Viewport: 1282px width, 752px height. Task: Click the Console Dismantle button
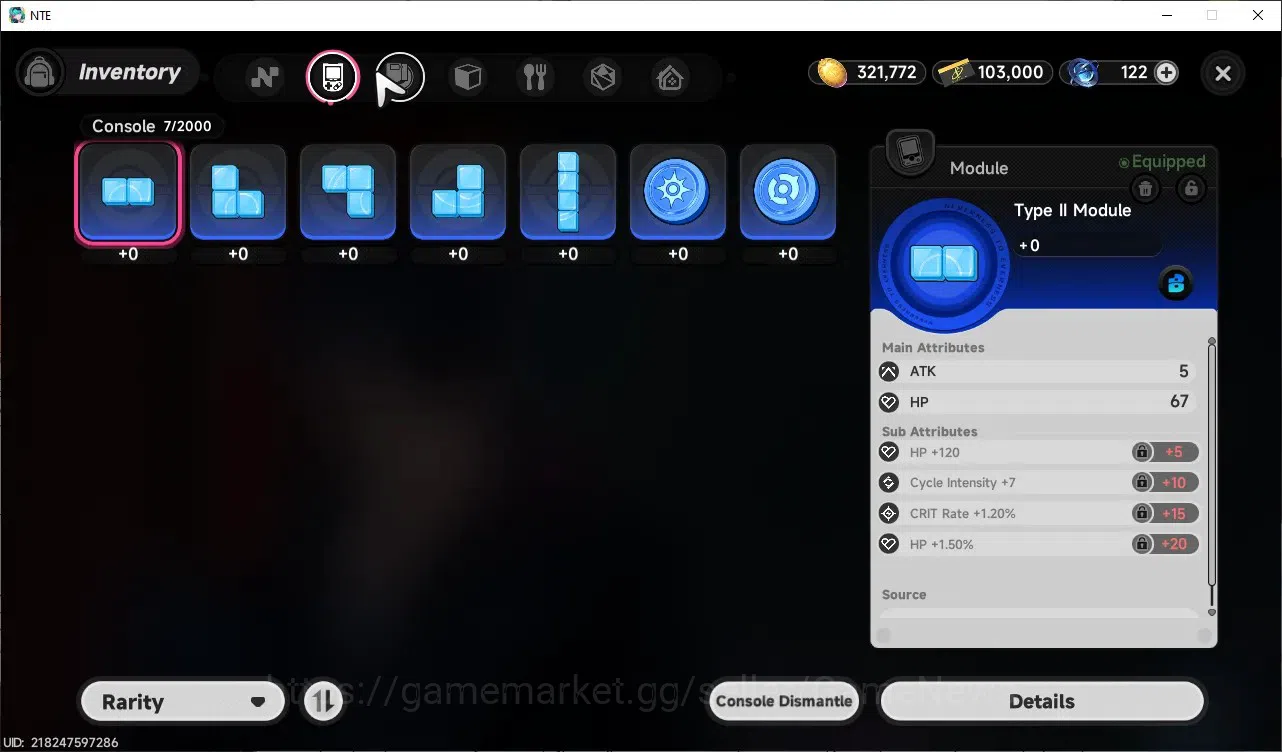coord(785,701)
